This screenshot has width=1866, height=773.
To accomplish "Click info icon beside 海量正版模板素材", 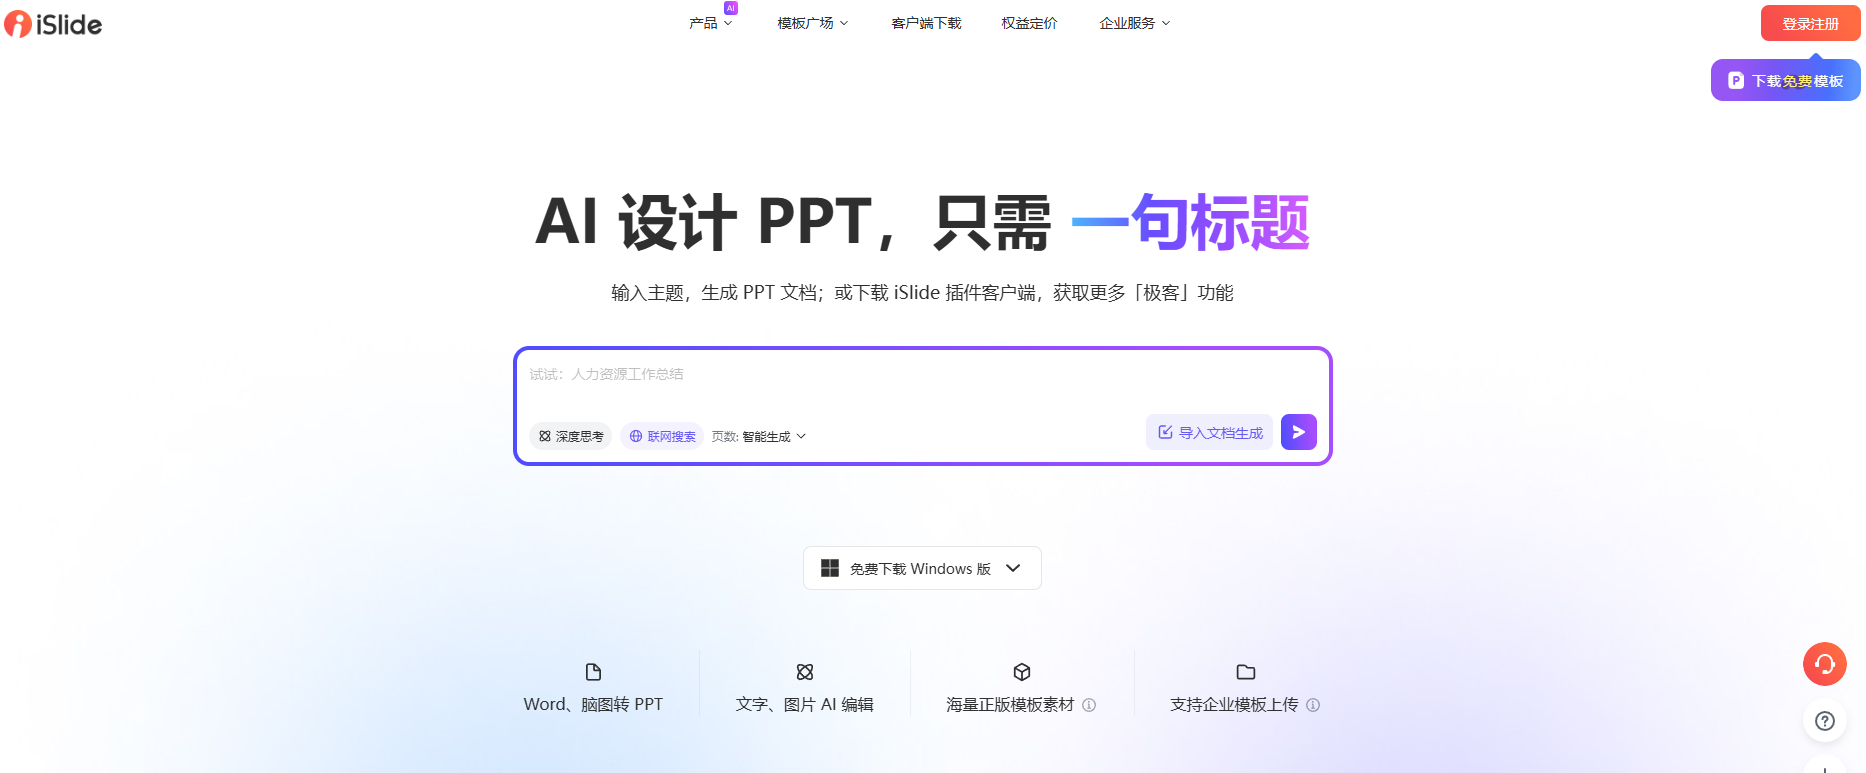I will tap(1089, 705).
